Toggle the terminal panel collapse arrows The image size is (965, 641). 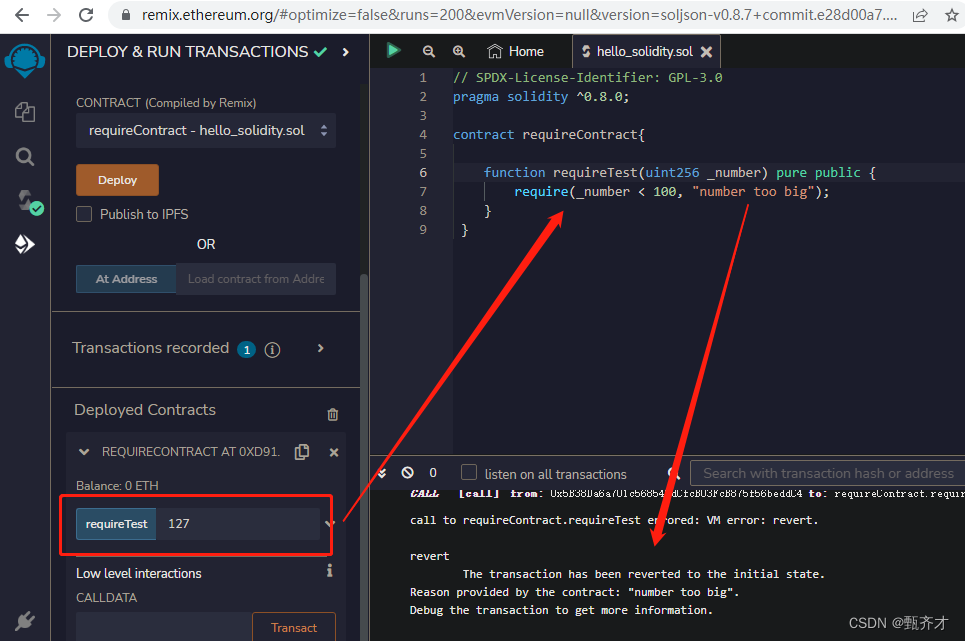382,473
